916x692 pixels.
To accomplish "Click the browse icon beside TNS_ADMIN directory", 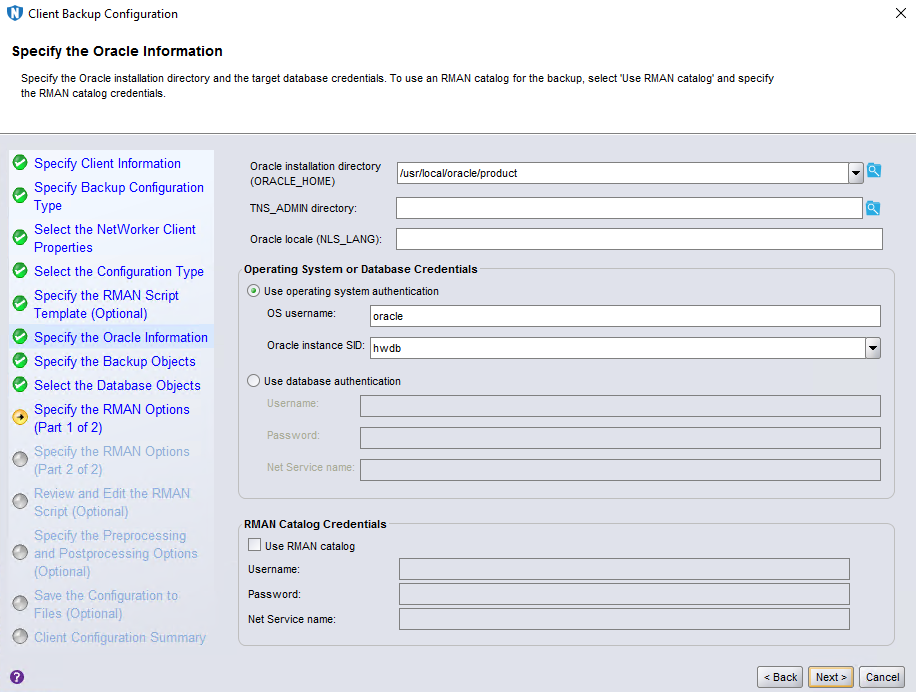I will [874, 208].
